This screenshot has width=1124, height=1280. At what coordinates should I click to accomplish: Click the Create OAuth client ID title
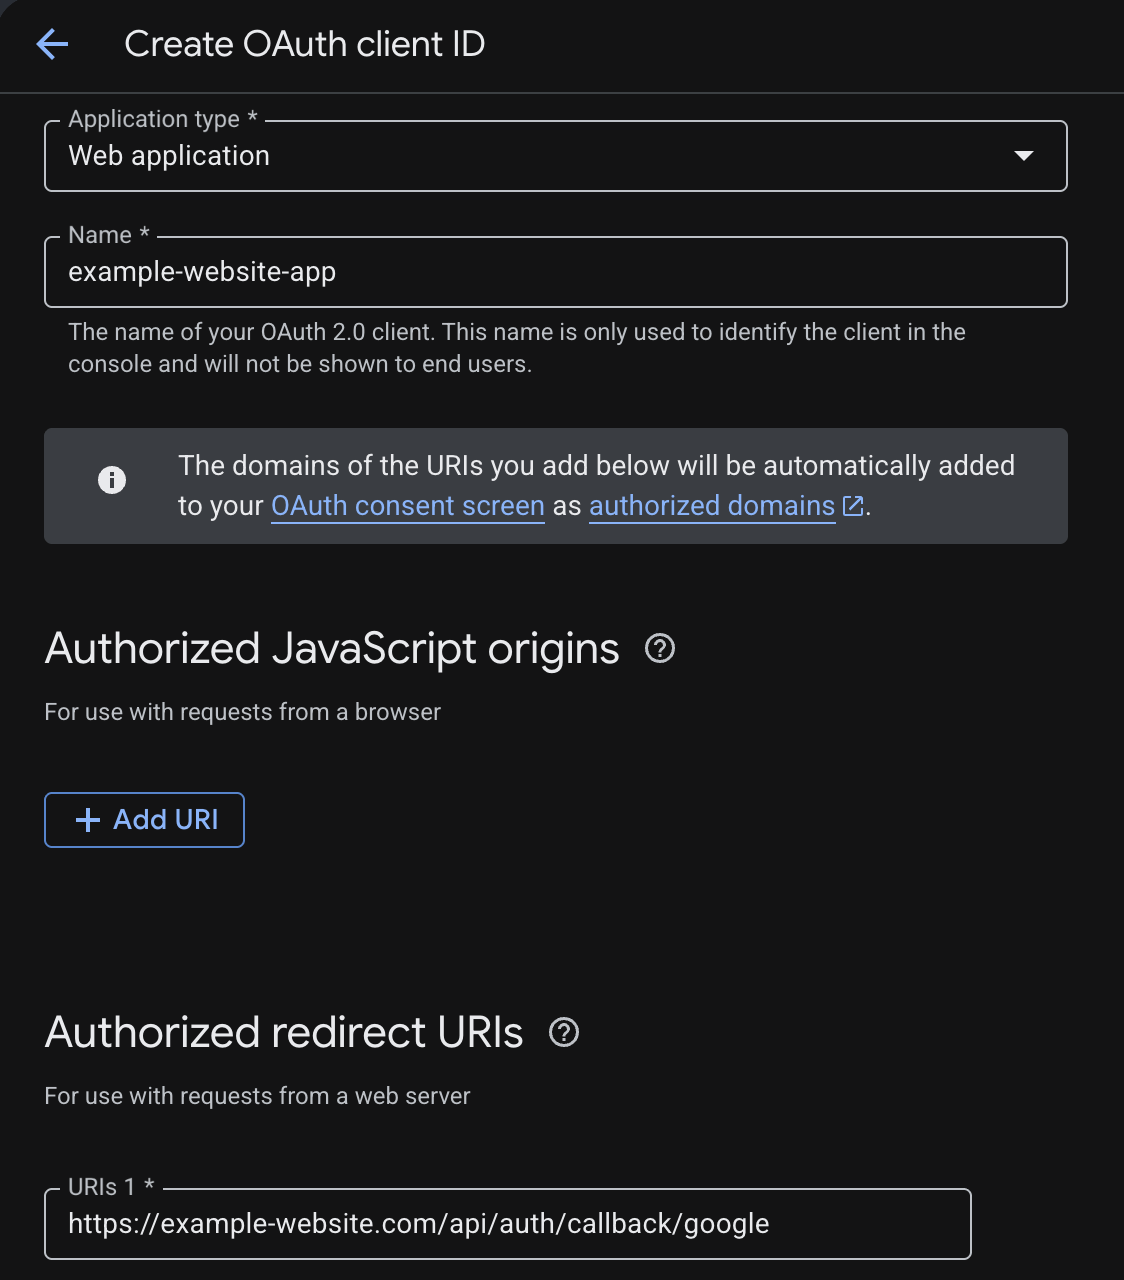coord(305,44)
